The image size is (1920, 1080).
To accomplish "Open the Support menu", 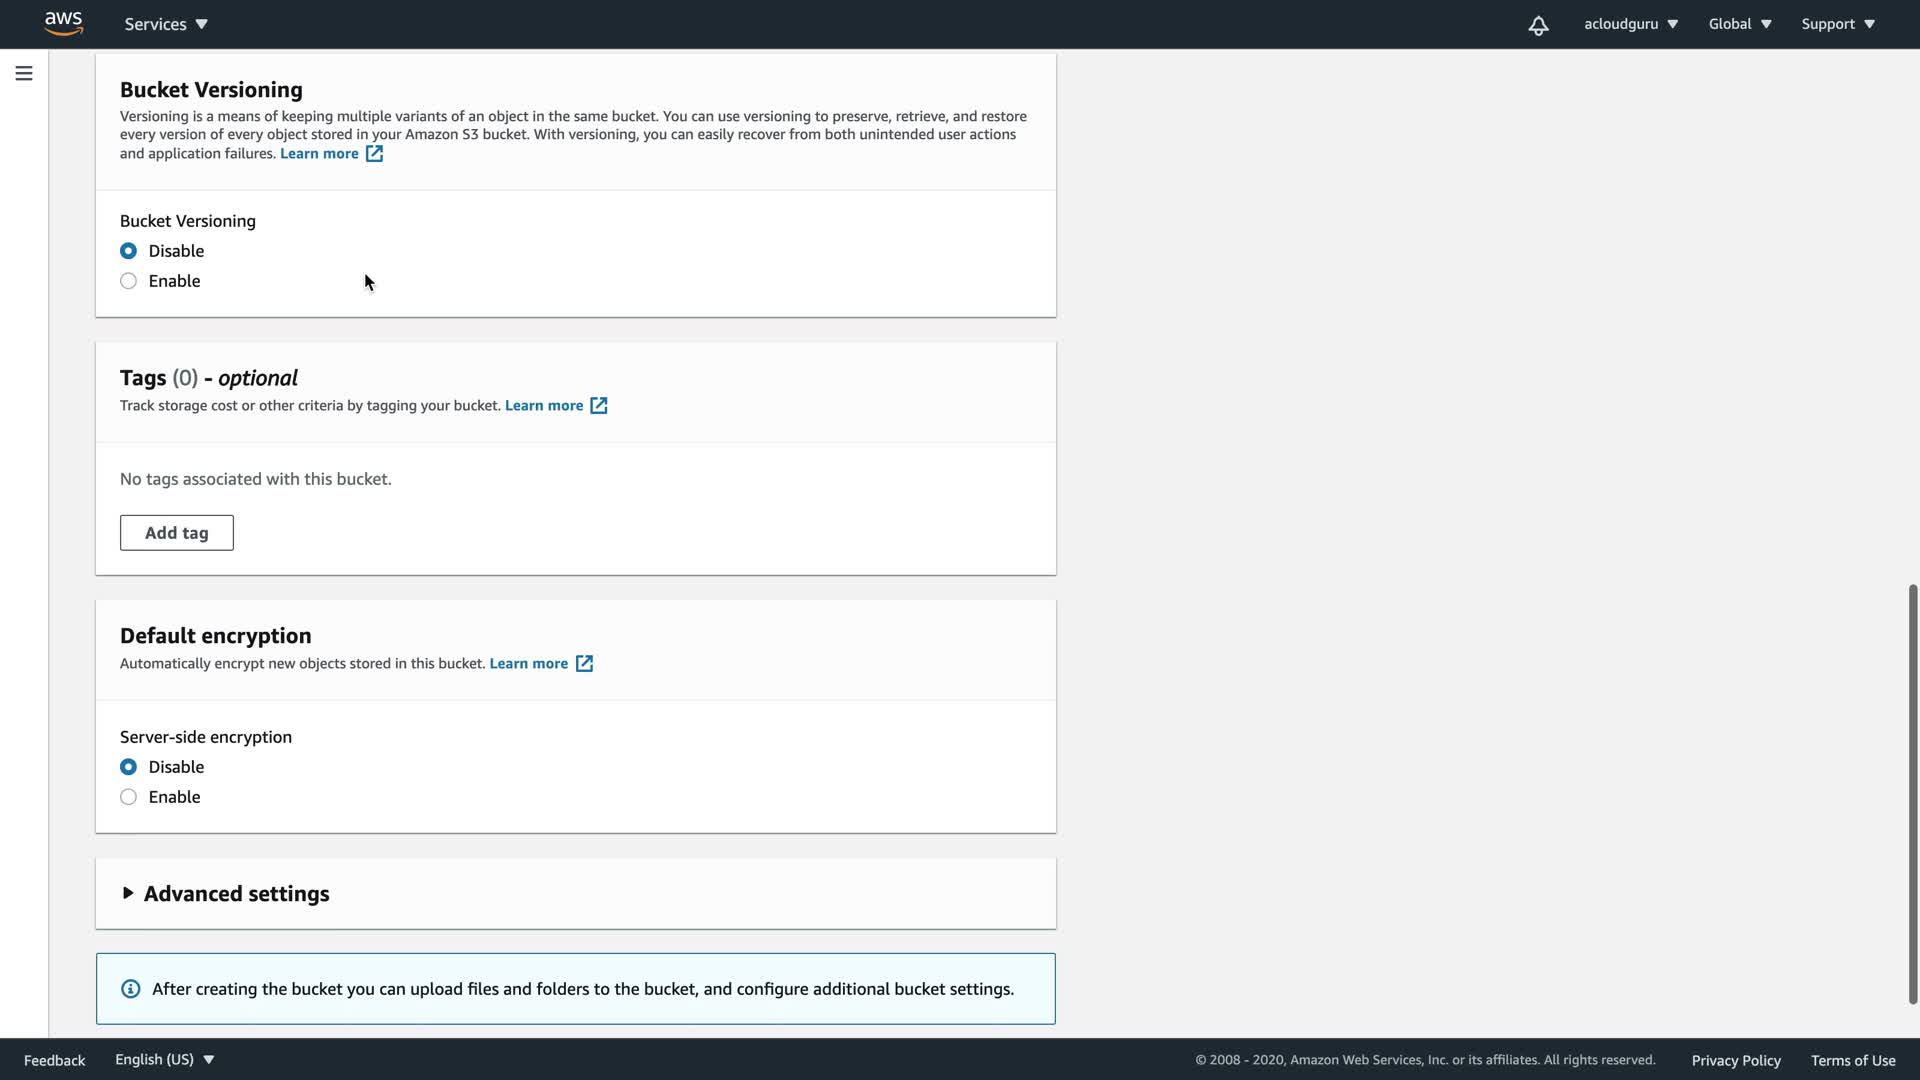I will point(1837,24).
